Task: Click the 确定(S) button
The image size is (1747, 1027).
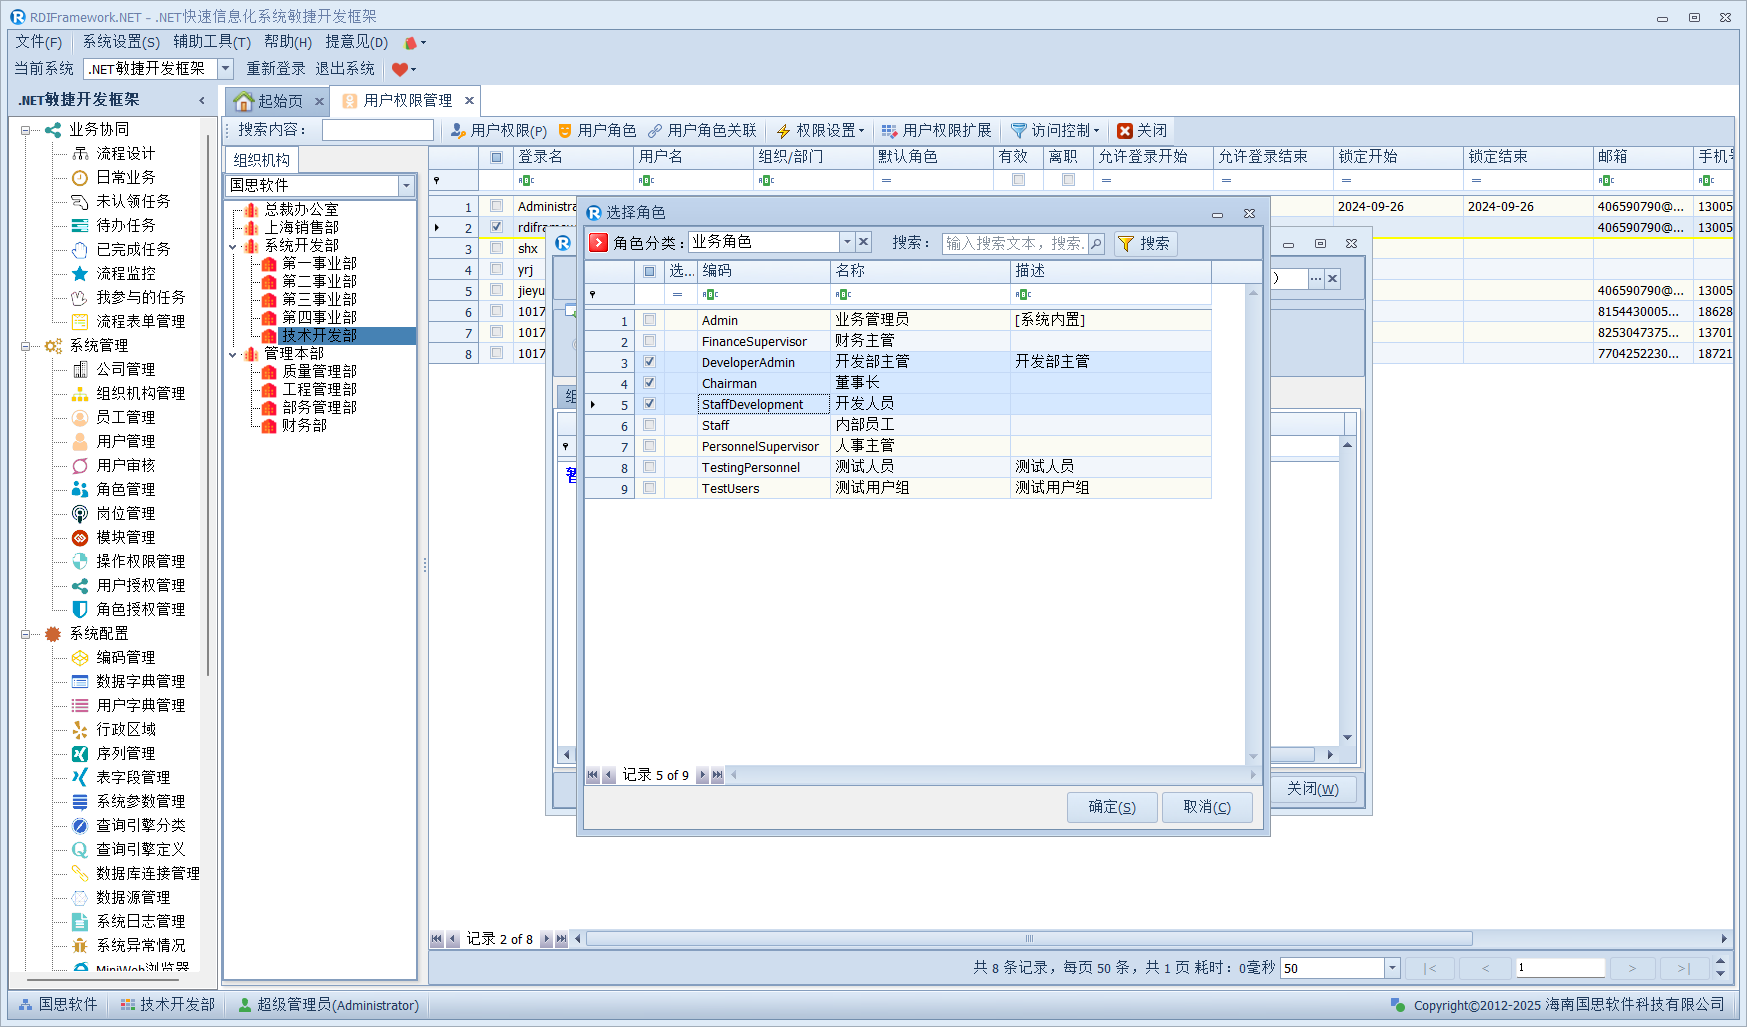Action: pyautogui.click(x=1111, y=807)
